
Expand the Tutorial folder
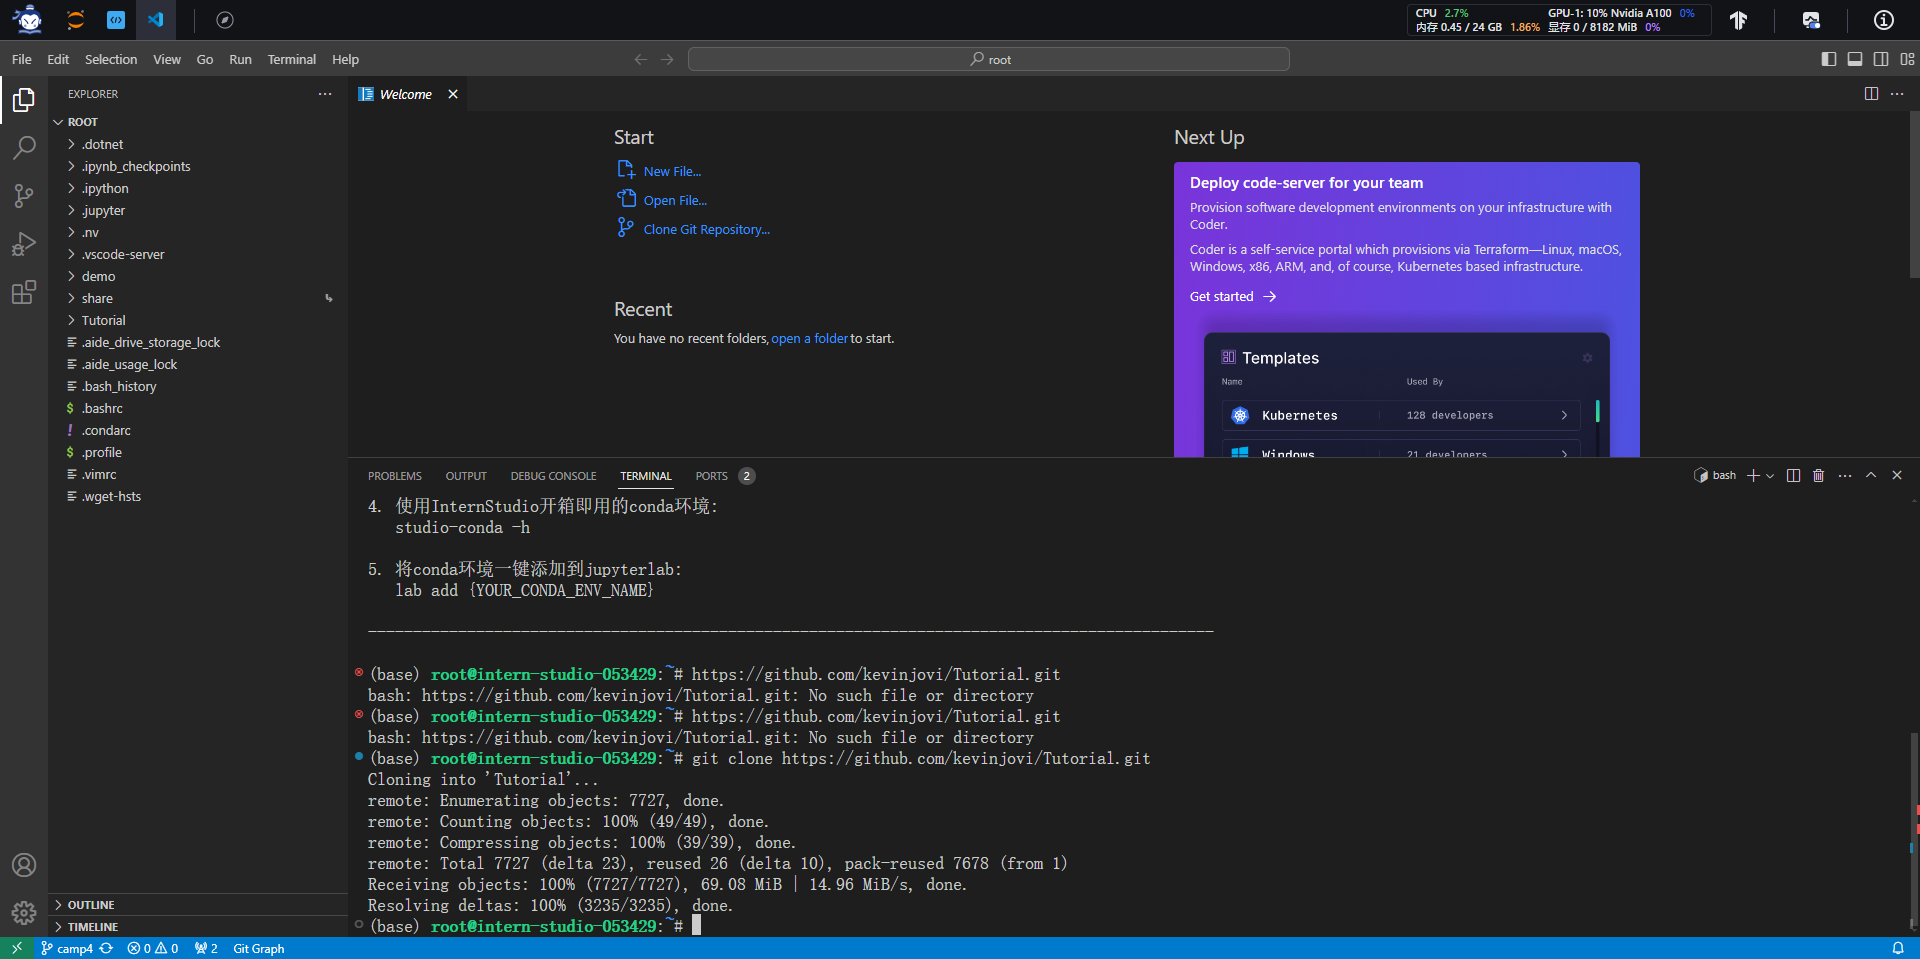click(198, 320)
